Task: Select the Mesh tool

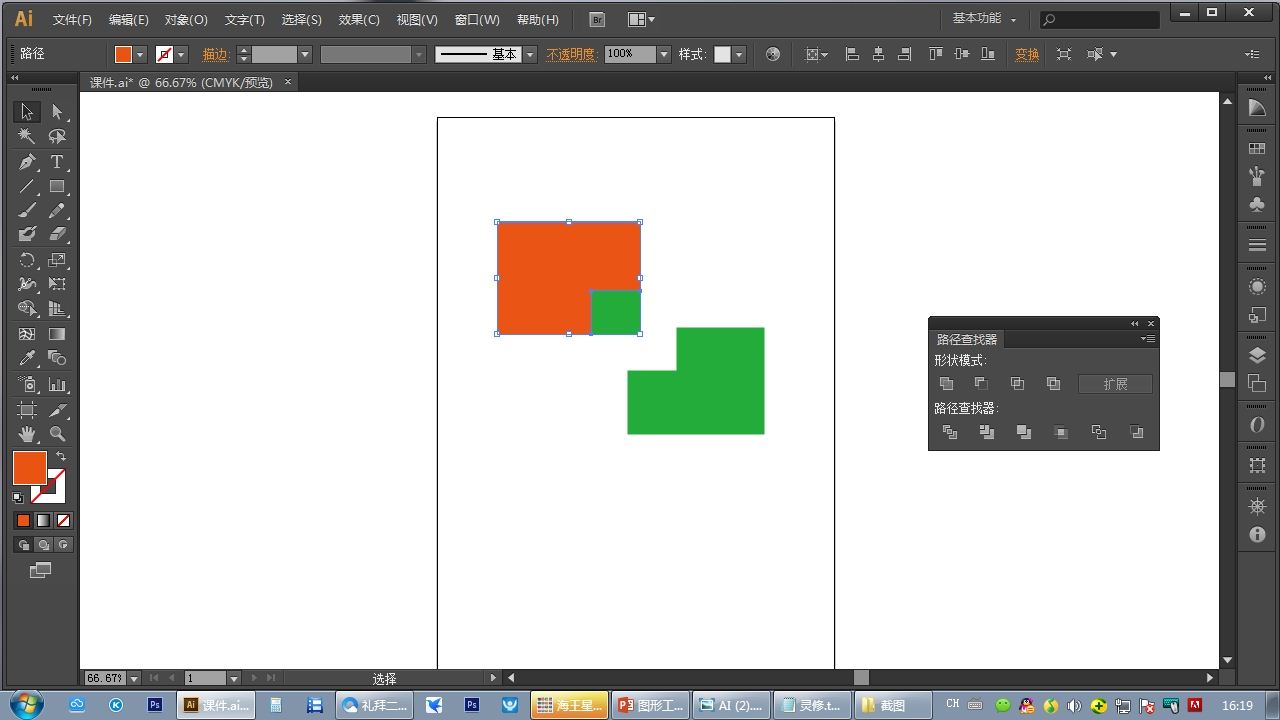Action: 27,334
